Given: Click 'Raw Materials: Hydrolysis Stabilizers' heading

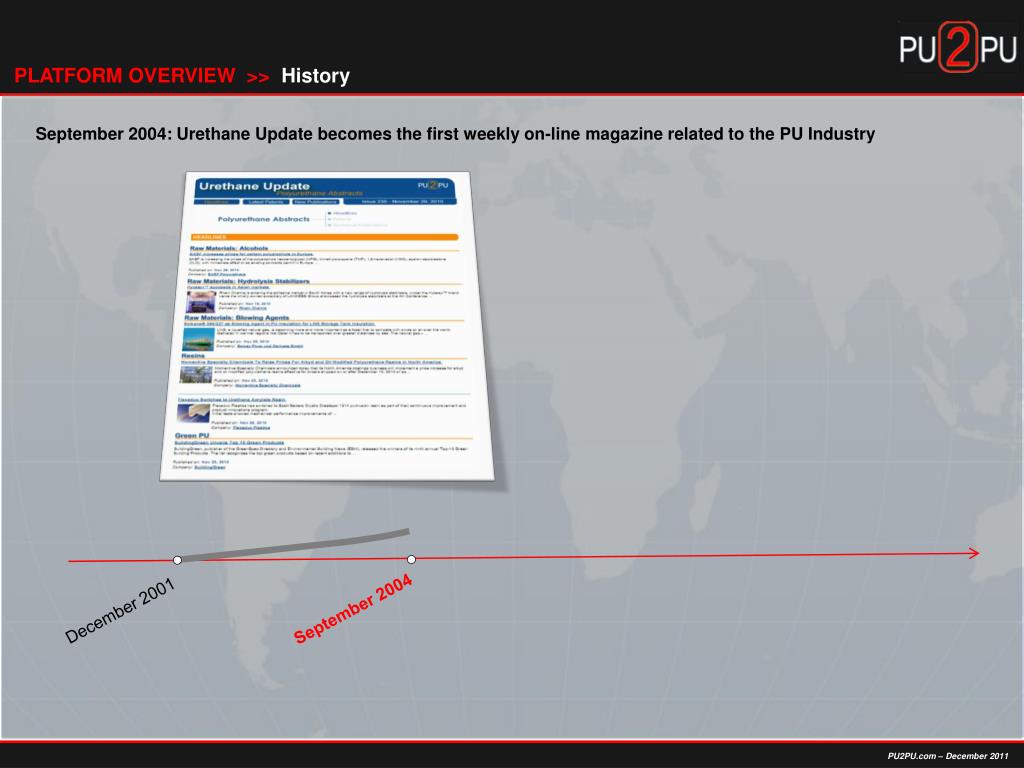Looking at the screenshot, I should pos(248,281).
